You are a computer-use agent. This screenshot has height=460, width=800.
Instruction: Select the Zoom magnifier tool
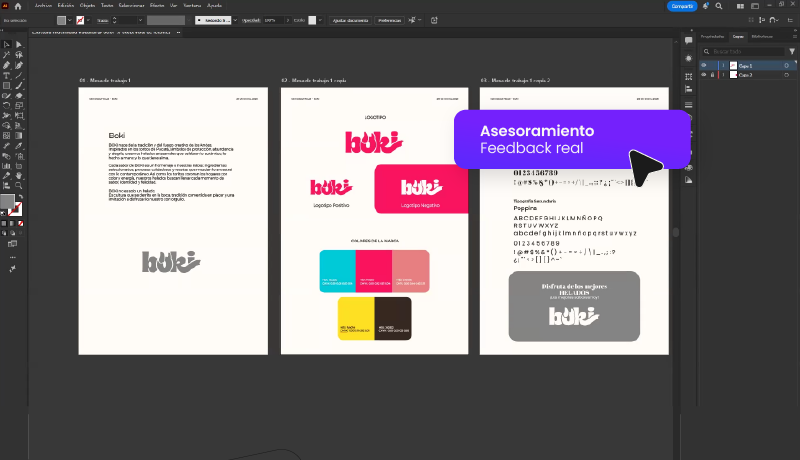(x=20, y=185)
